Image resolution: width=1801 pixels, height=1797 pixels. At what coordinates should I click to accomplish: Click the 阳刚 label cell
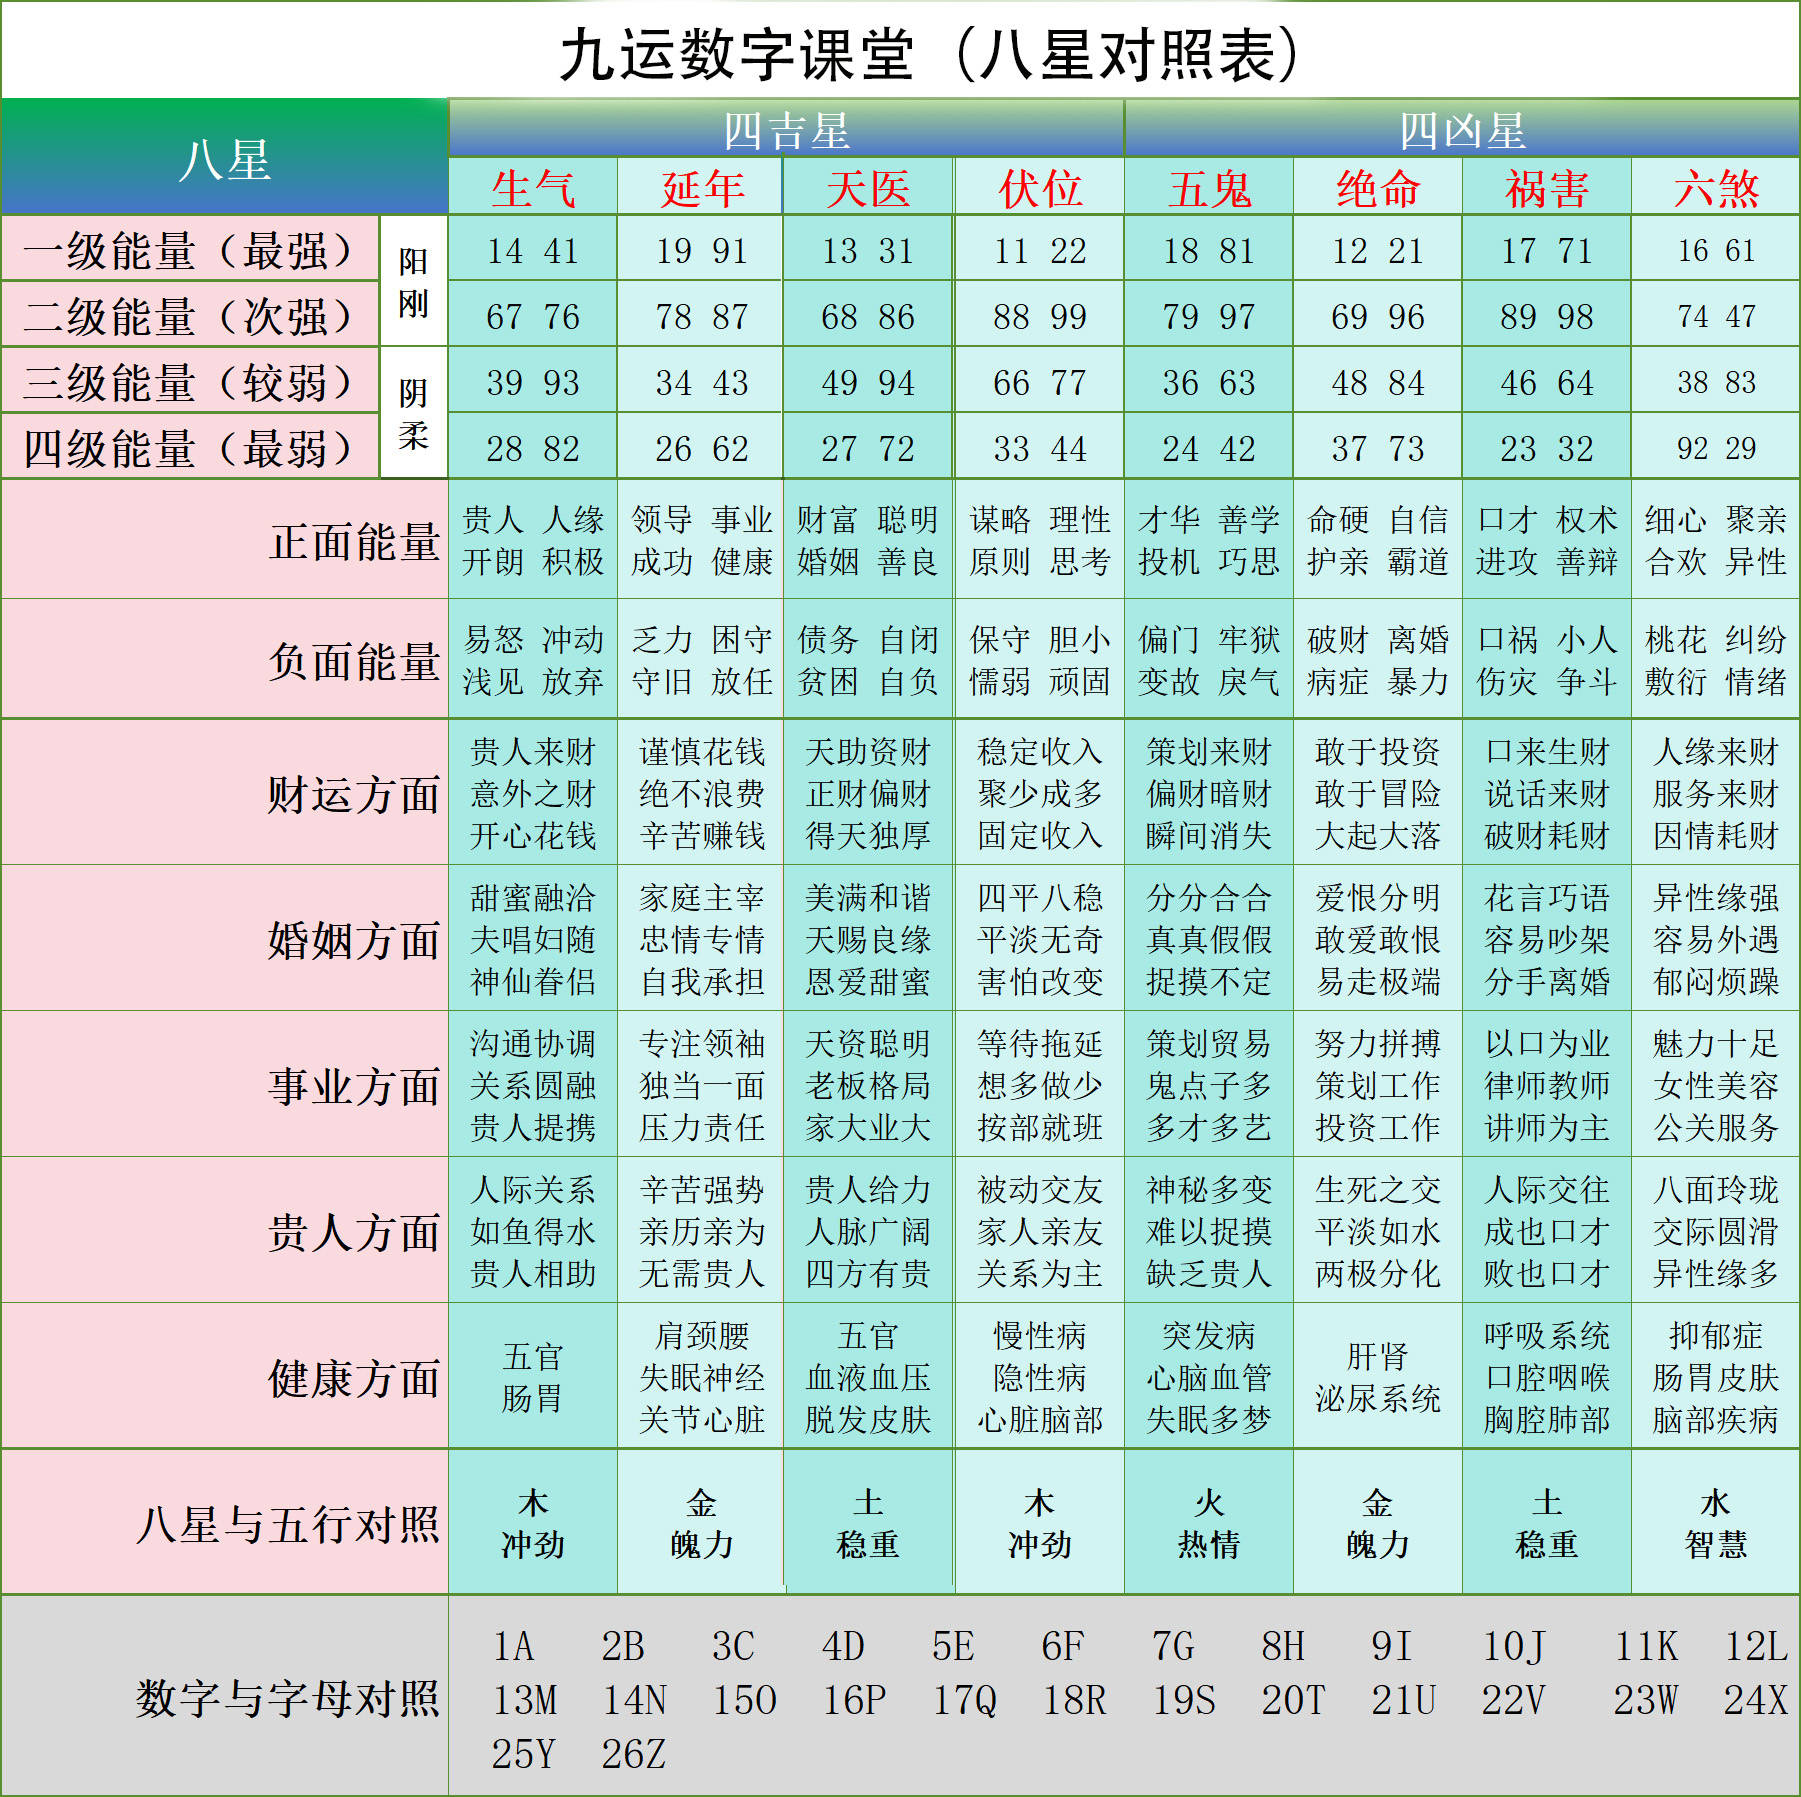413,282
